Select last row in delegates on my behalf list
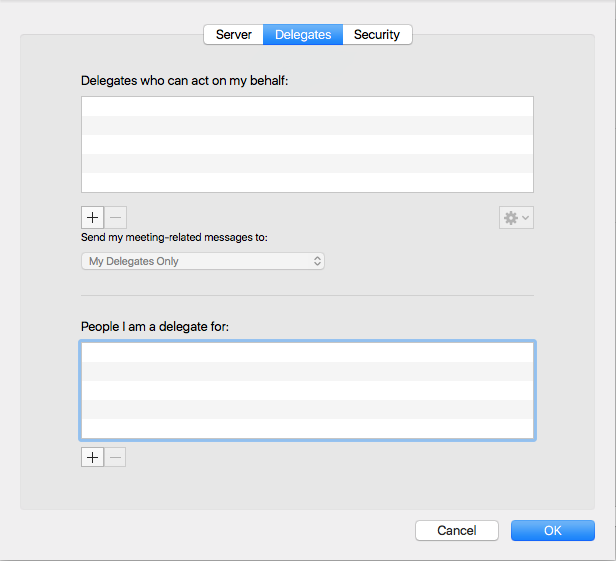This screenshot has width=616, height=561. tap(307, 182)
